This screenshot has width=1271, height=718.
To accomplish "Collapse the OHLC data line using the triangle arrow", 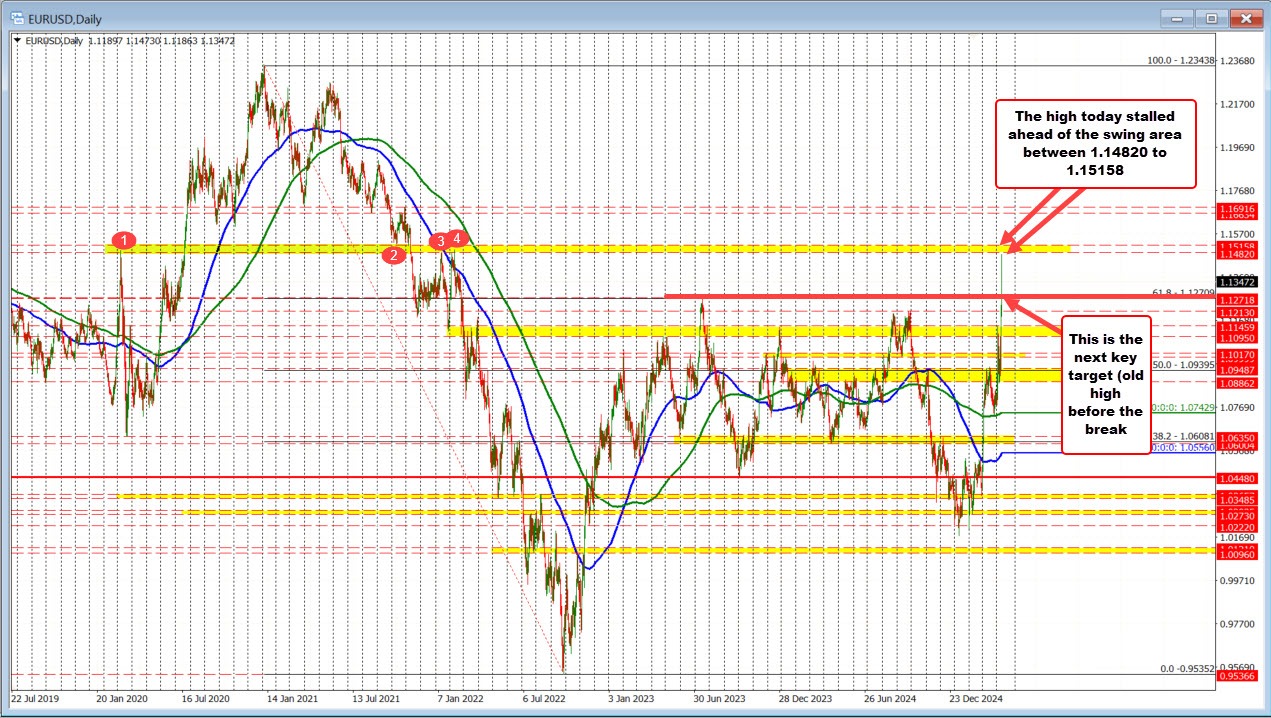I will [19, 42].
